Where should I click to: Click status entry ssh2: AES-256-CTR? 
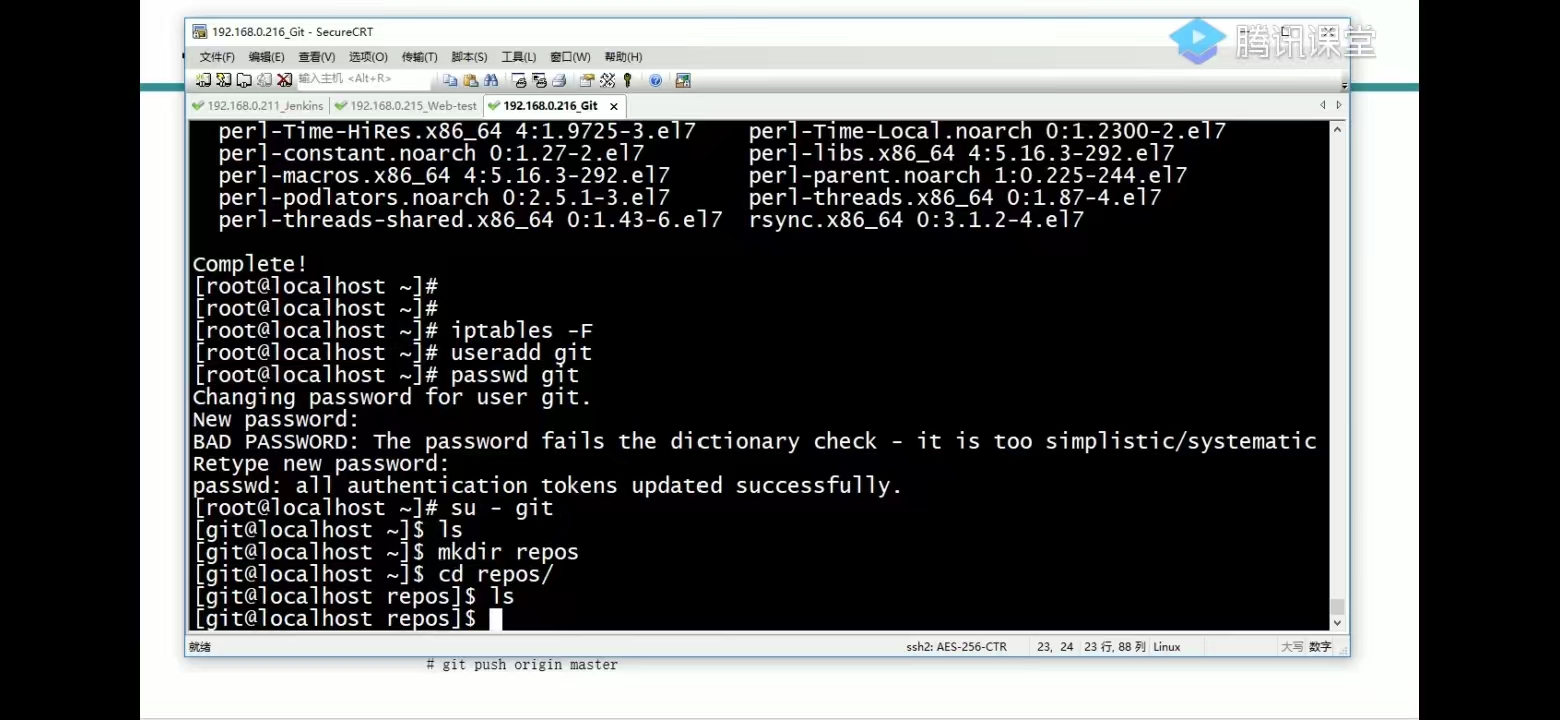(956, 647)
